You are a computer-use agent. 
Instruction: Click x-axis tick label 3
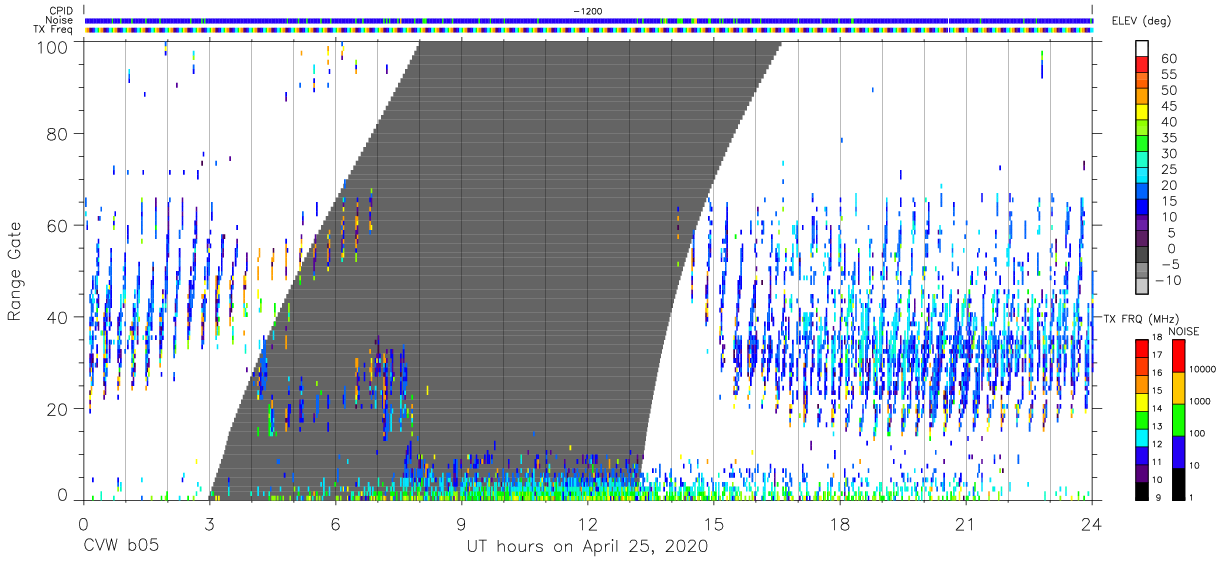point(209,523)
